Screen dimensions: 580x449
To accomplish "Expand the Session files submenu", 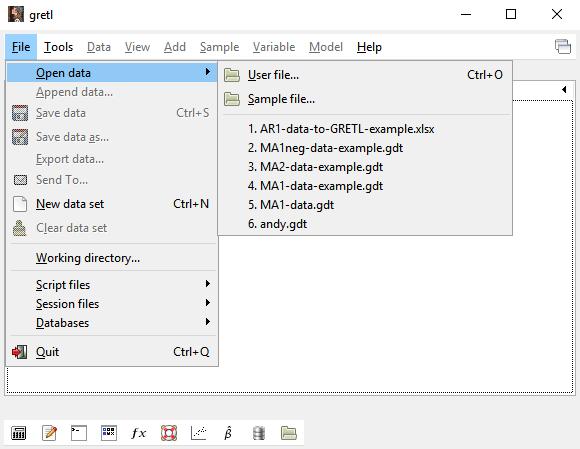I will pyautogui.click(x=208, y=303).
